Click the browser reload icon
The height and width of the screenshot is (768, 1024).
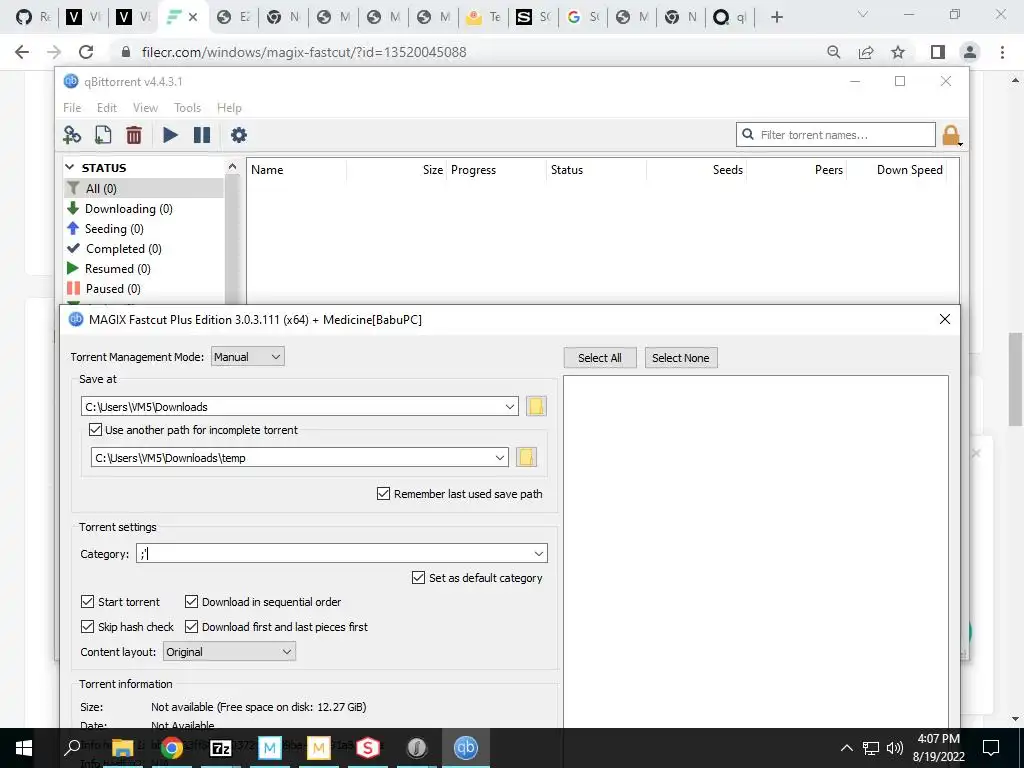coord(86,52)
